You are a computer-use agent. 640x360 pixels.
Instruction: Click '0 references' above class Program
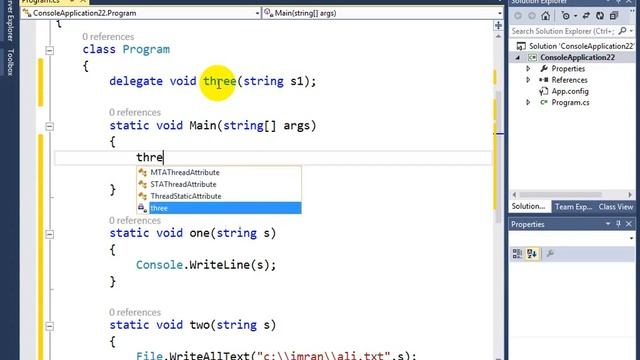point(108,37)
